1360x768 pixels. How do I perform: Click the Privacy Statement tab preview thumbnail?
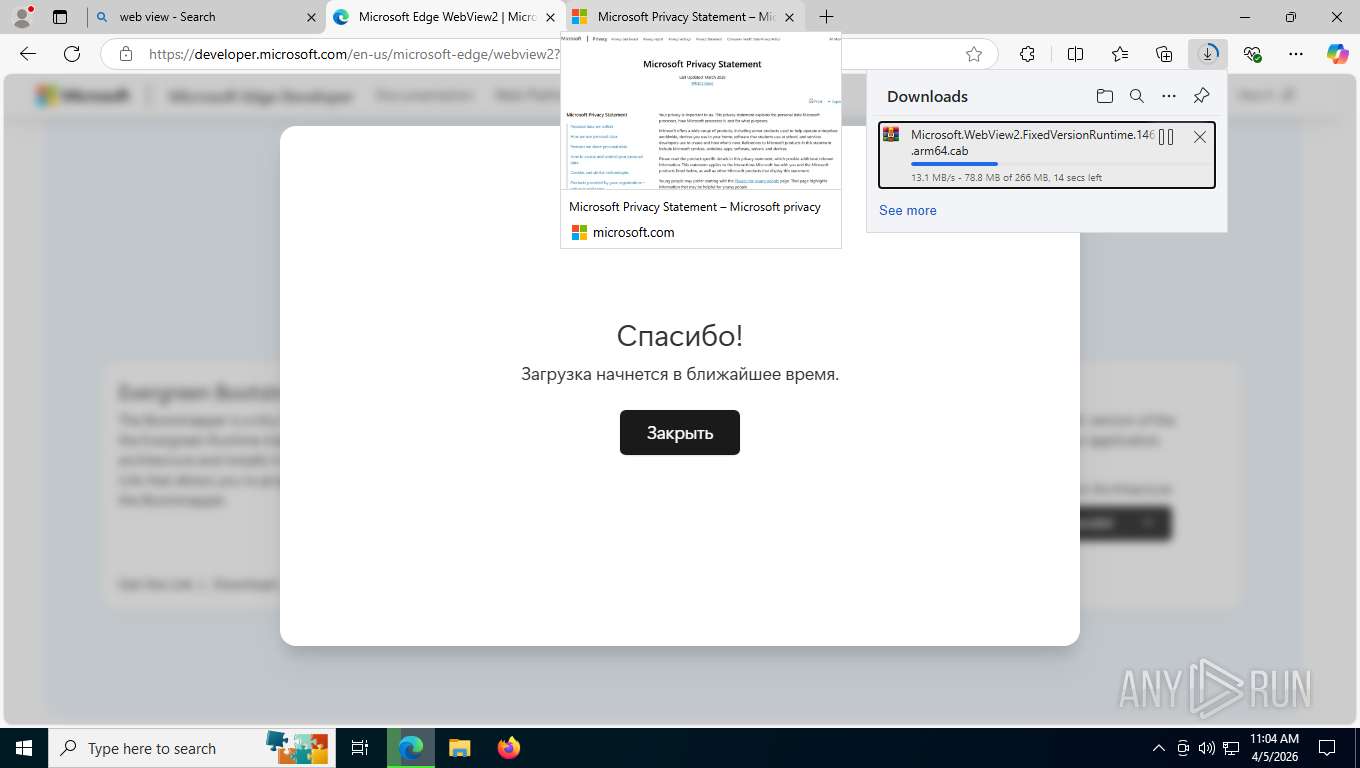tap(701, 110)
